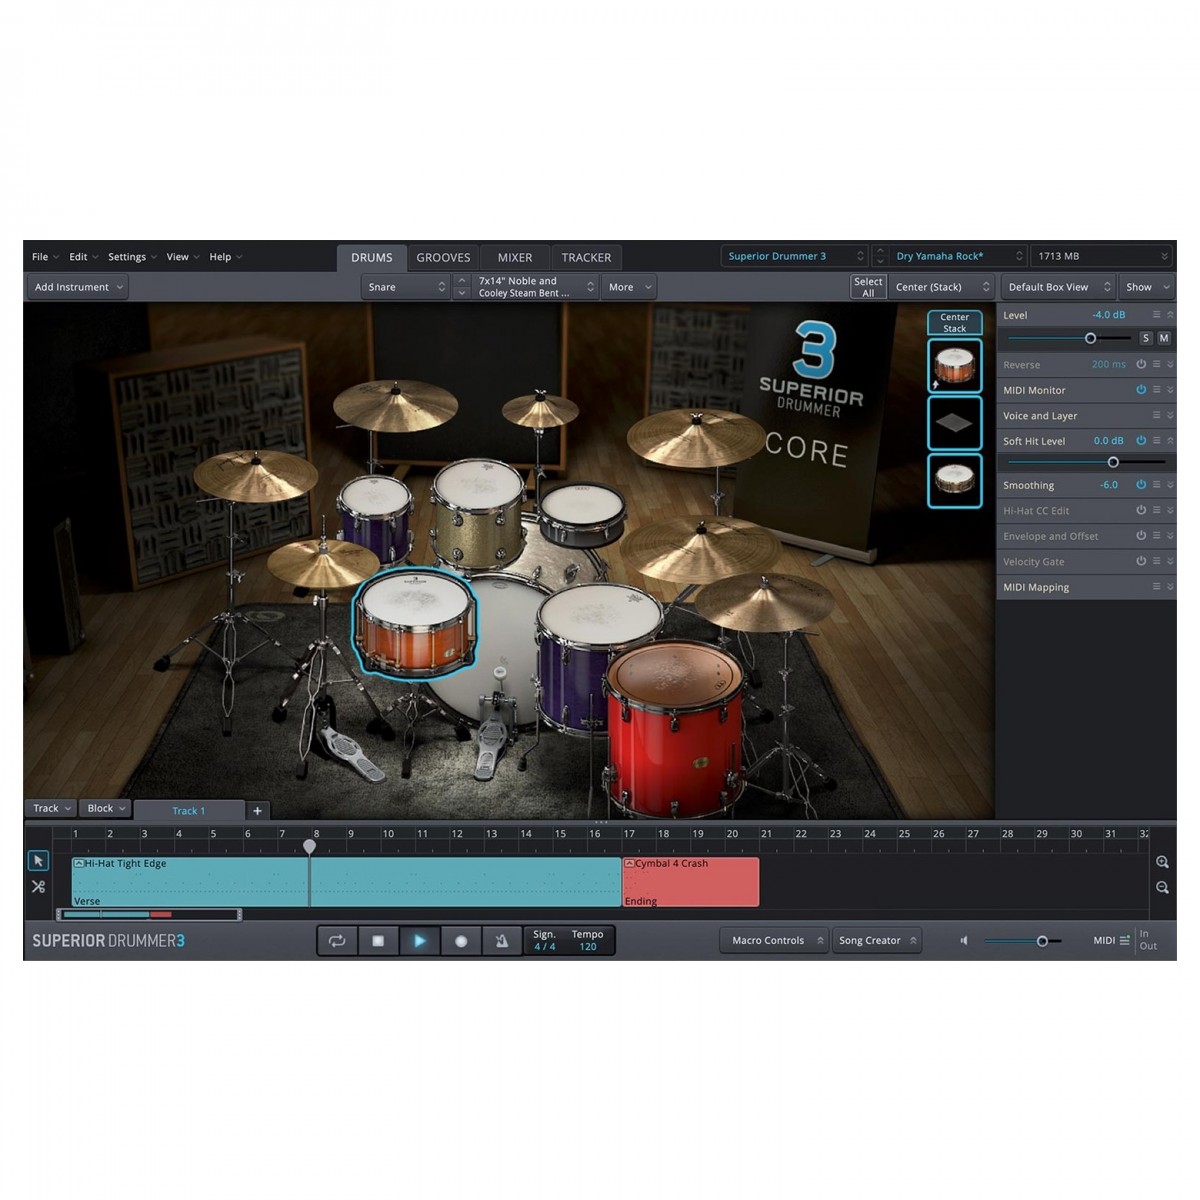Click the Select All button
Screen dimensions: 1200x1200
pos(867,286)
